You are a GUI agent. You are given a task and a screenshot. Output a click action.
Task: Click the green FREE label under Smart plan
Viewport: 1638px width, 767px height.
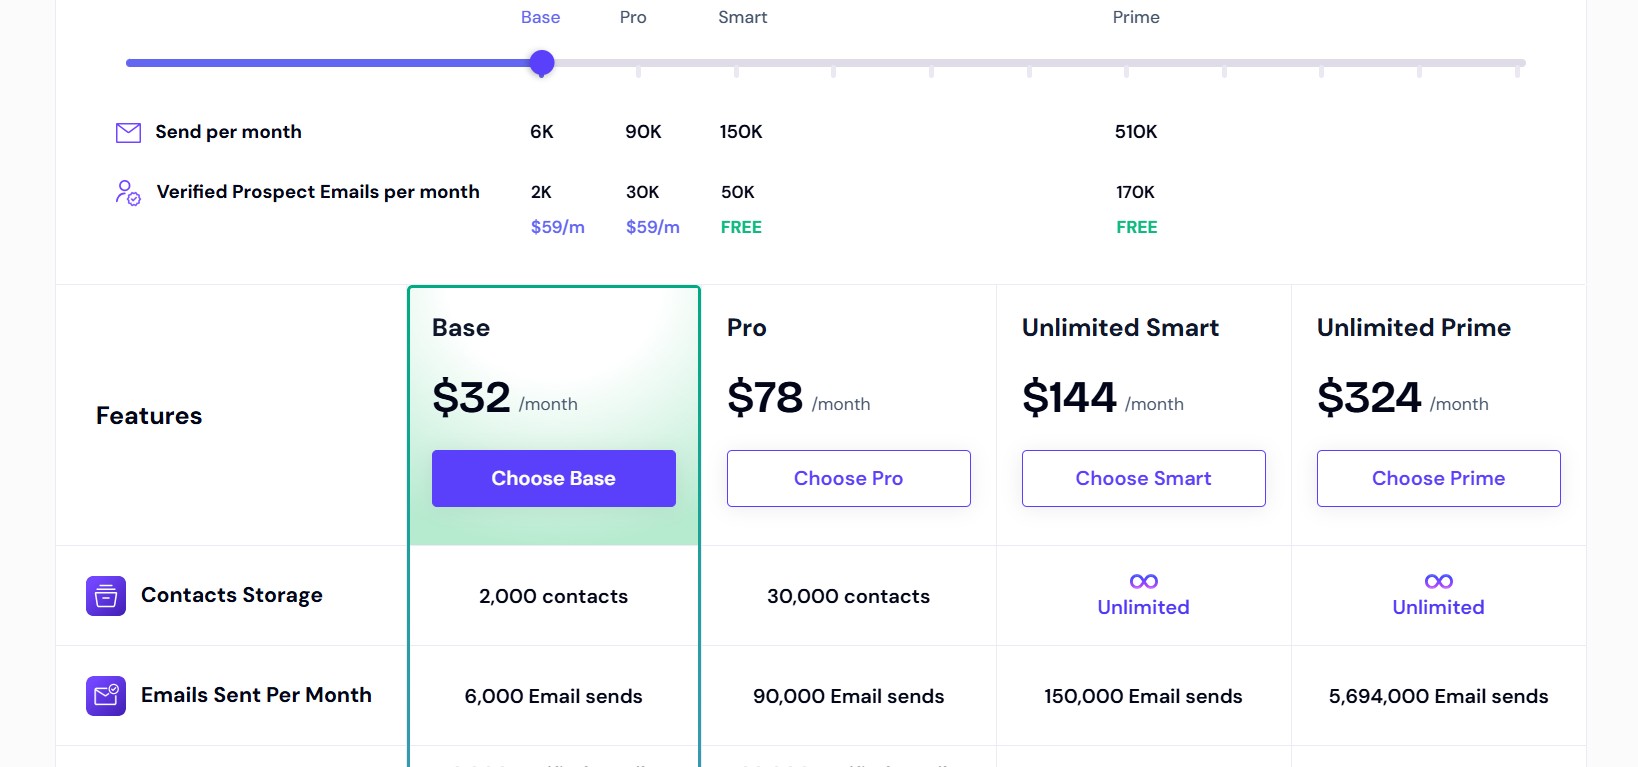[741, 227]
